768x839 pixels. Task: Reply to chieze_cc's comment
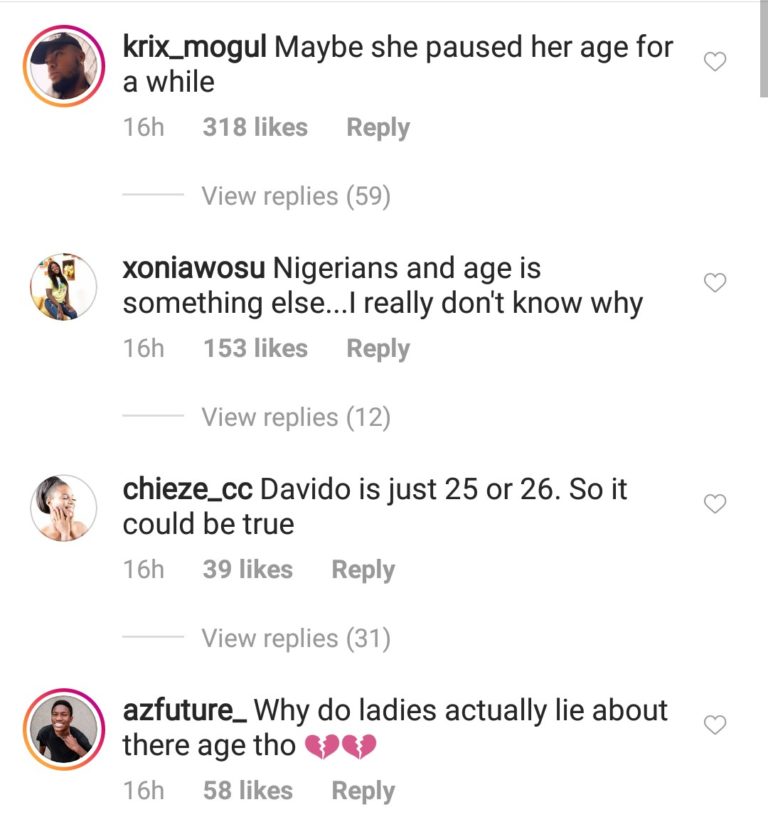click(363, 570)
